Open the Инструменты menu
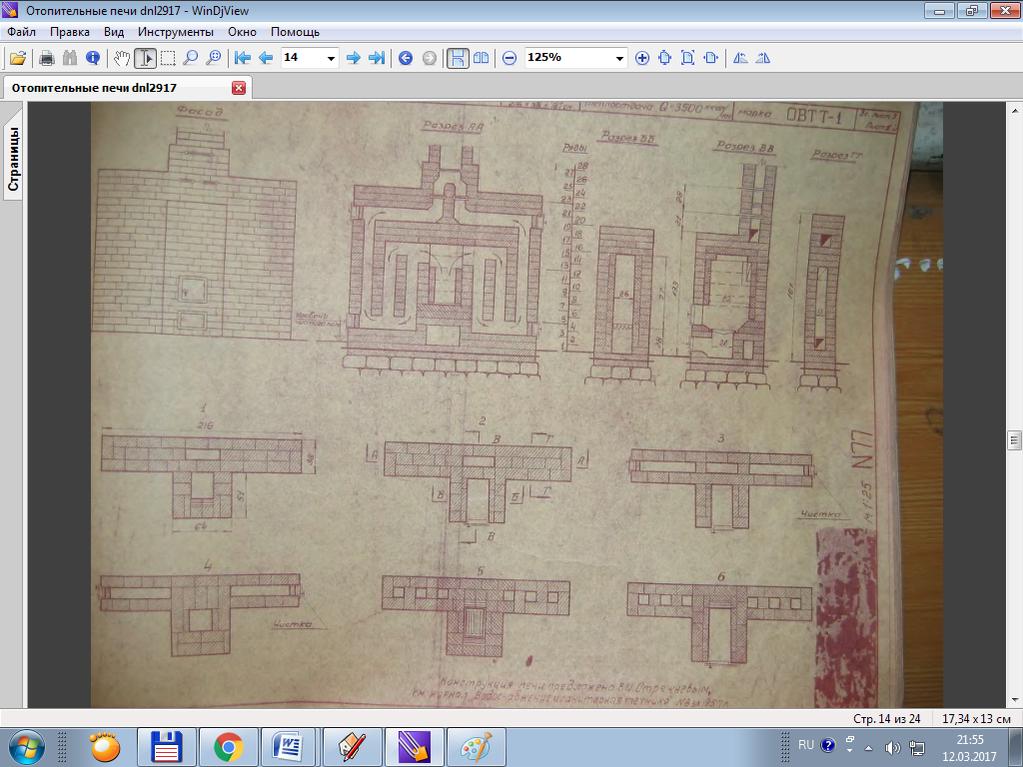 click(x=176, y=31)
